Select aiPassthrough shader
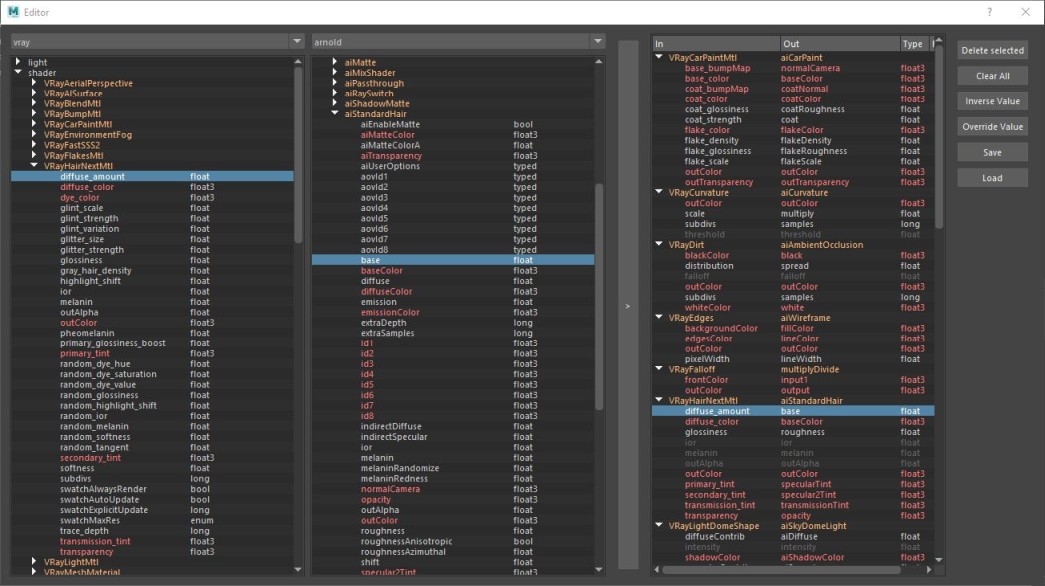 tap(374, 83)
